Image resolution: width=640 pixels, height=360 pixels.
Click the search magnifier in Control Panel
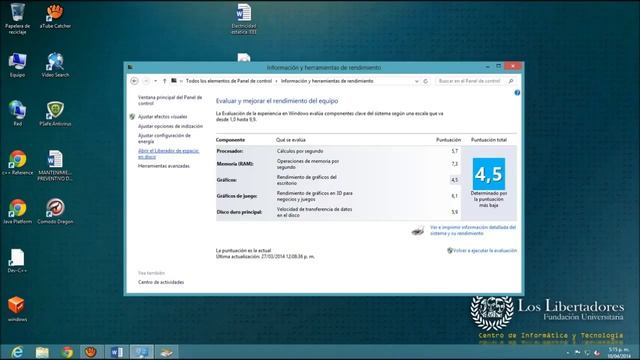pos(511,81)
